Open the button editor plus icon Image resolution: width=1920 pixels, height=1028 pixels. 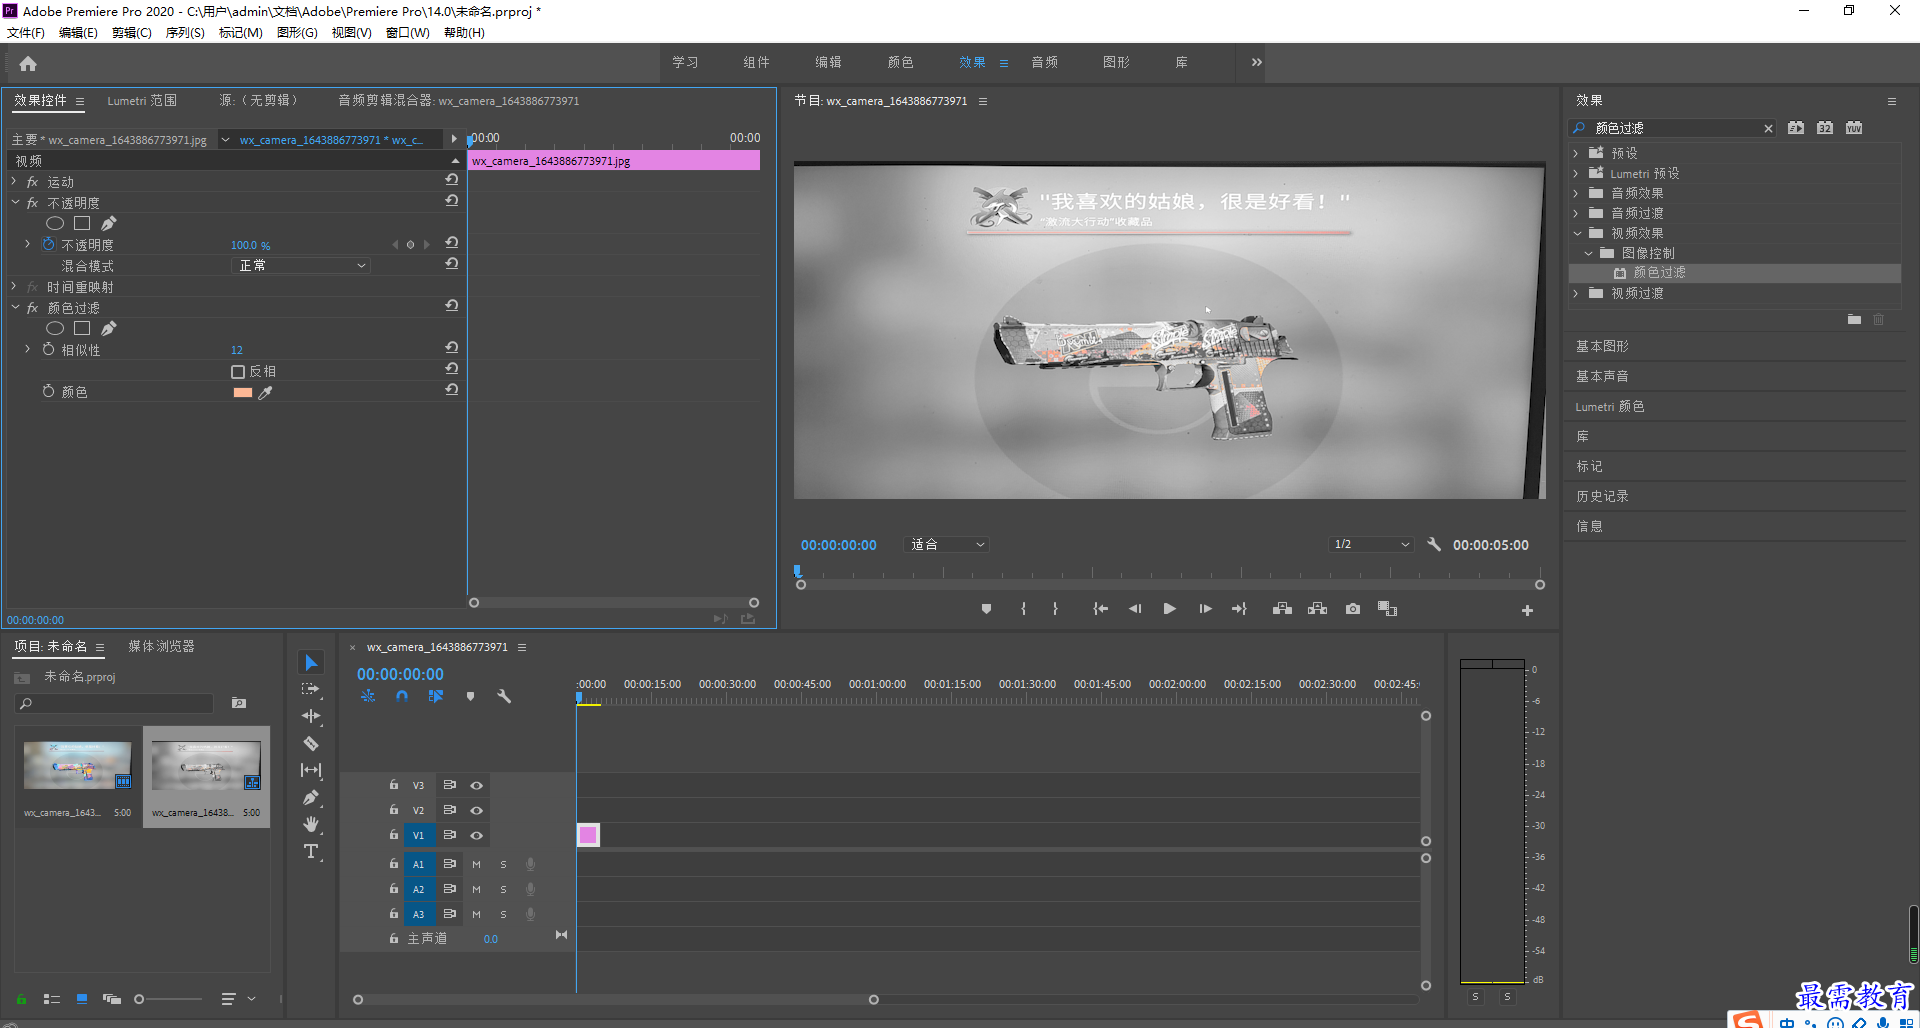(1527, 610)
